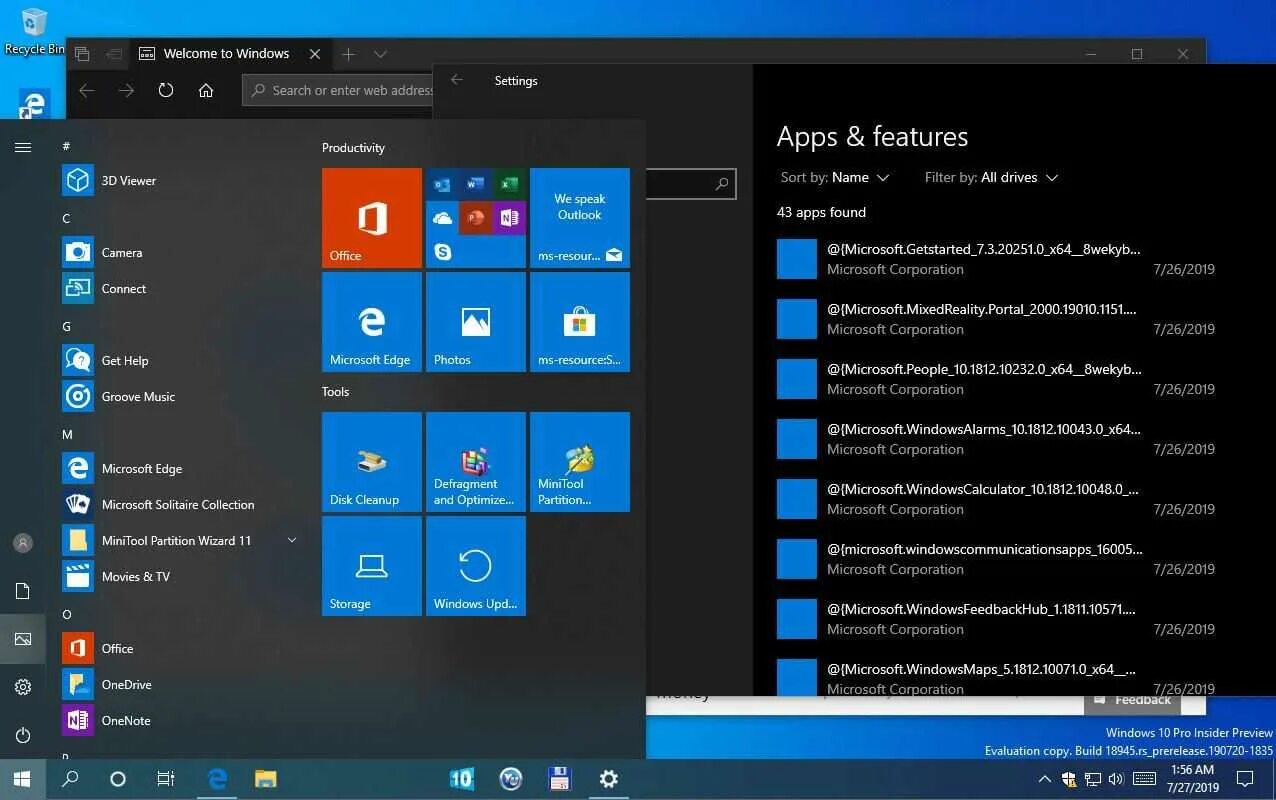
Task: Click the Power button in Start
Action: pyautogui.click(x=23, y=735)
